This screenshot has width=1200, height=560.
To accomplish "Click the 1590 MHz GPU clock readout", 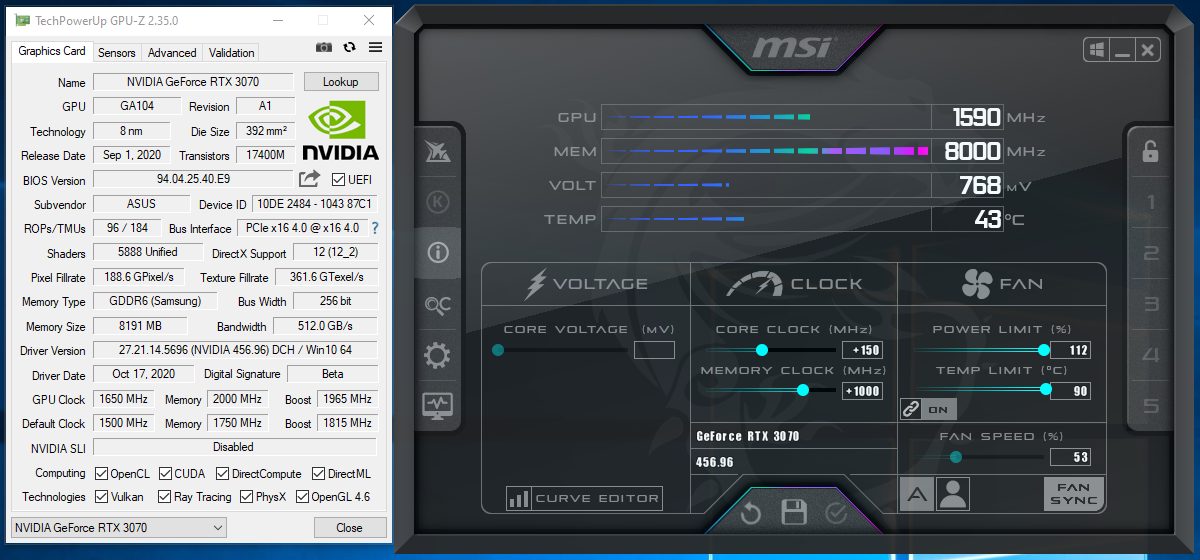I will [x=967, y=118].
